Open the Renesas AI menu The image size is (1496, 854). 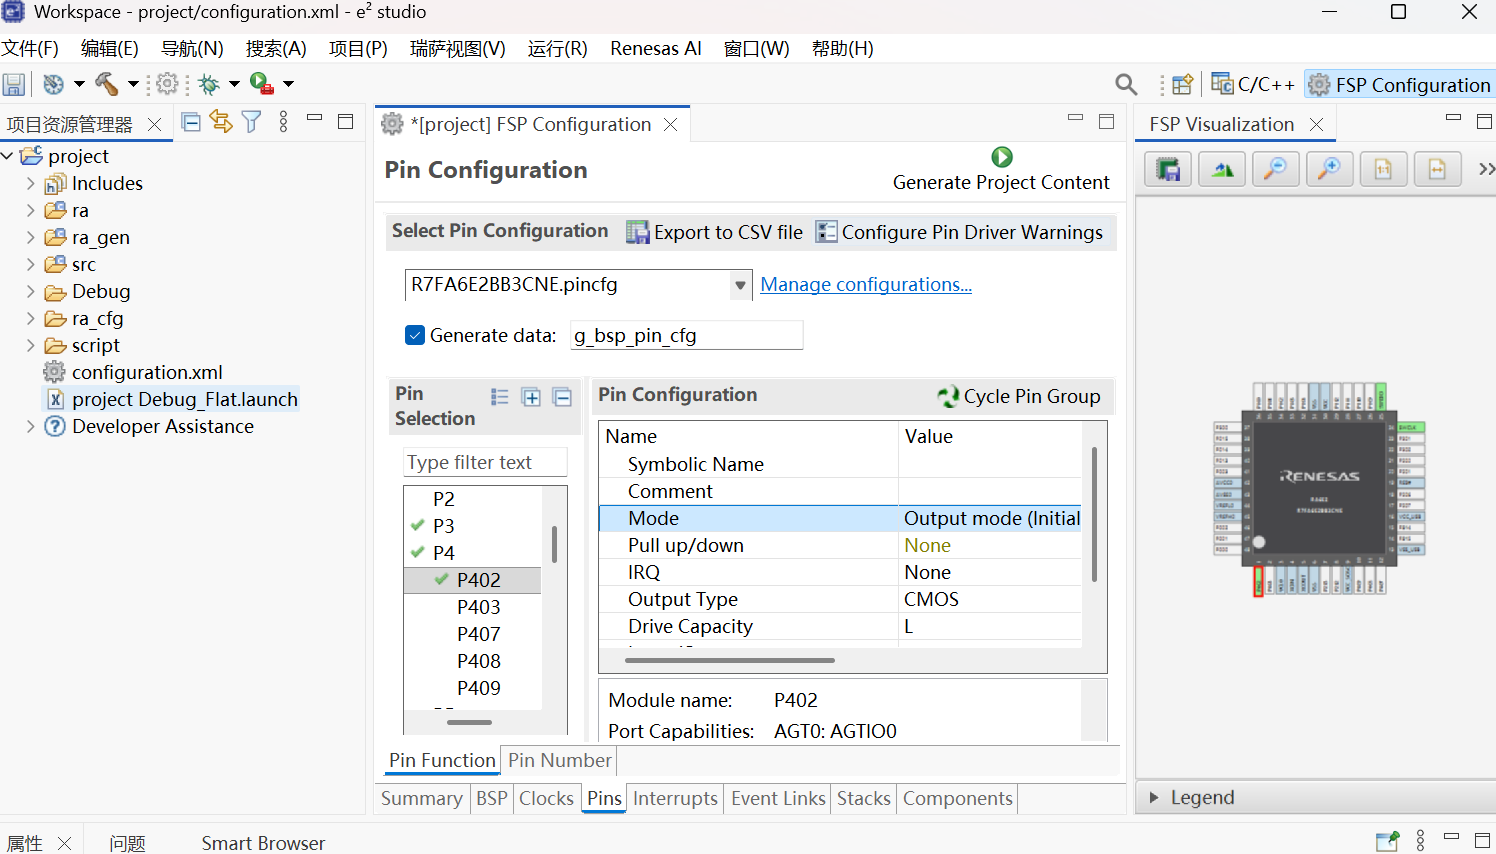click(656, 48)
